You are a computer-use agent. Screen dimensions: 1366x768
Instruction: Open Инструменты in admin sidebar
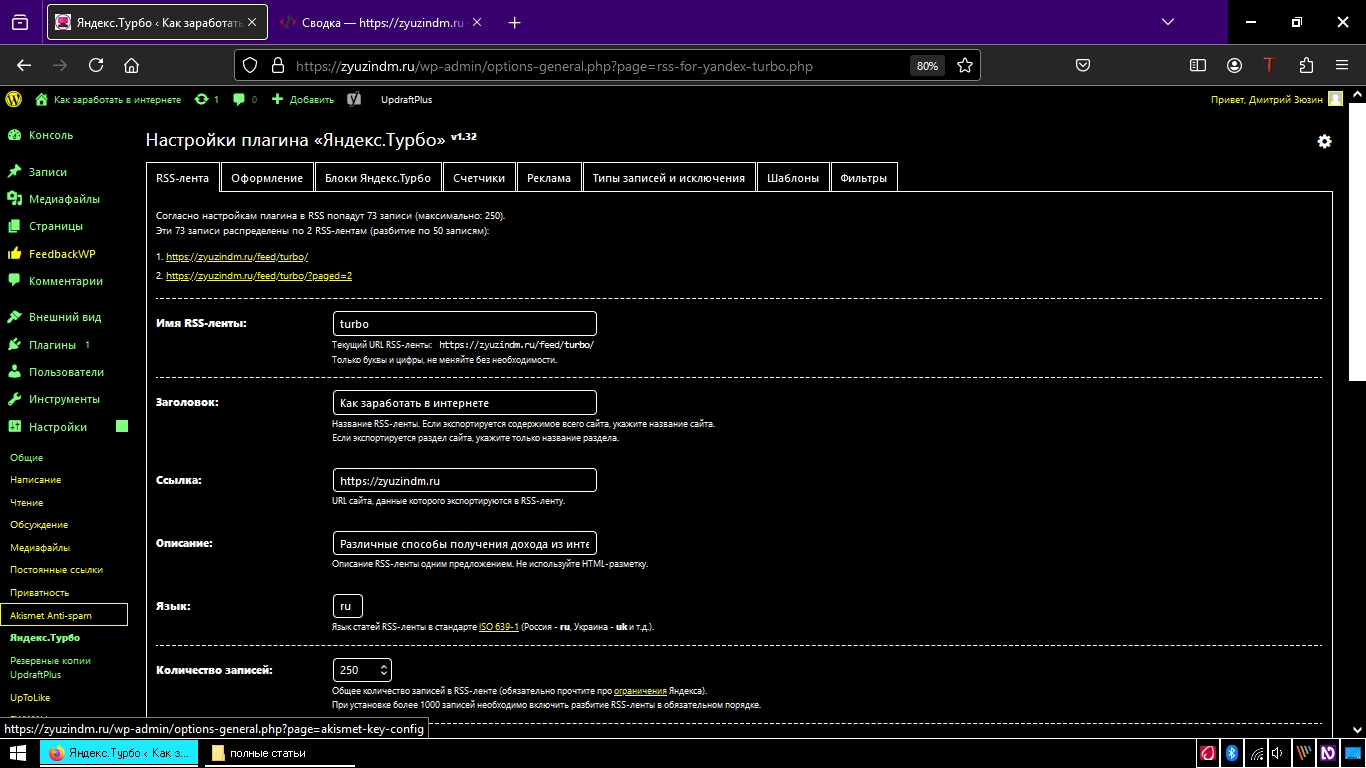pos(64,399)
